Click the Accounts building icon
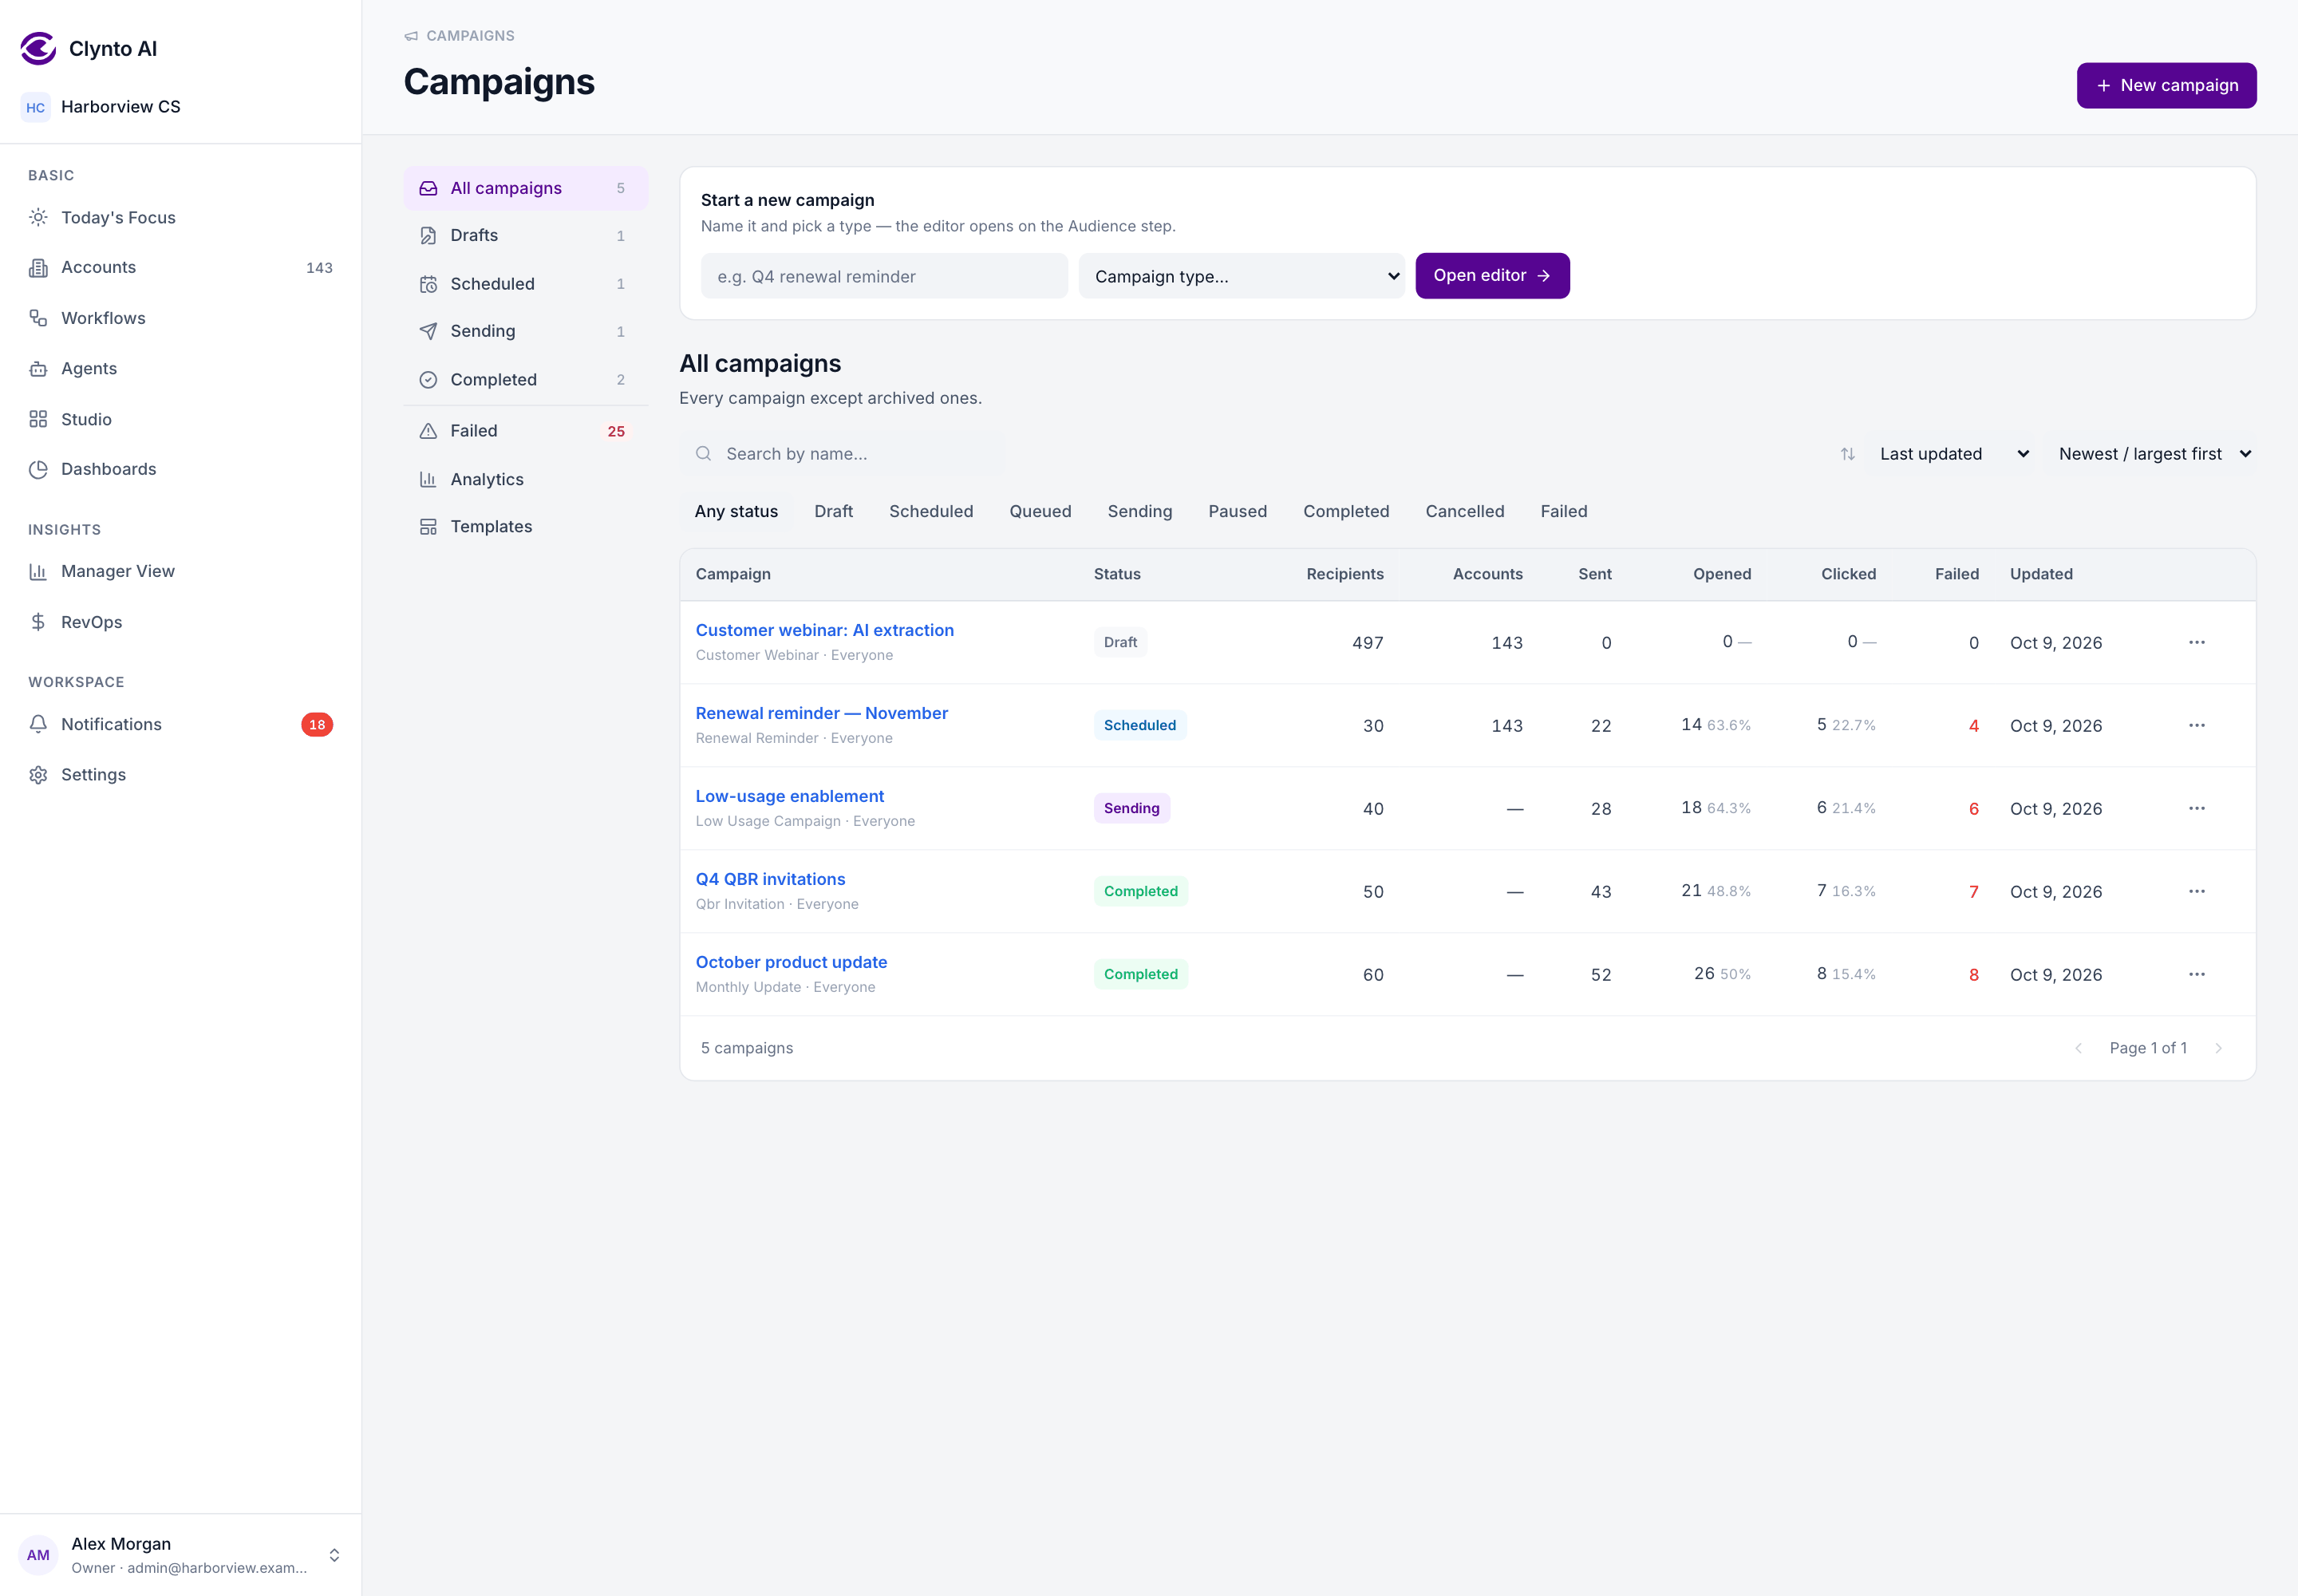 click(x=38, y=267)
